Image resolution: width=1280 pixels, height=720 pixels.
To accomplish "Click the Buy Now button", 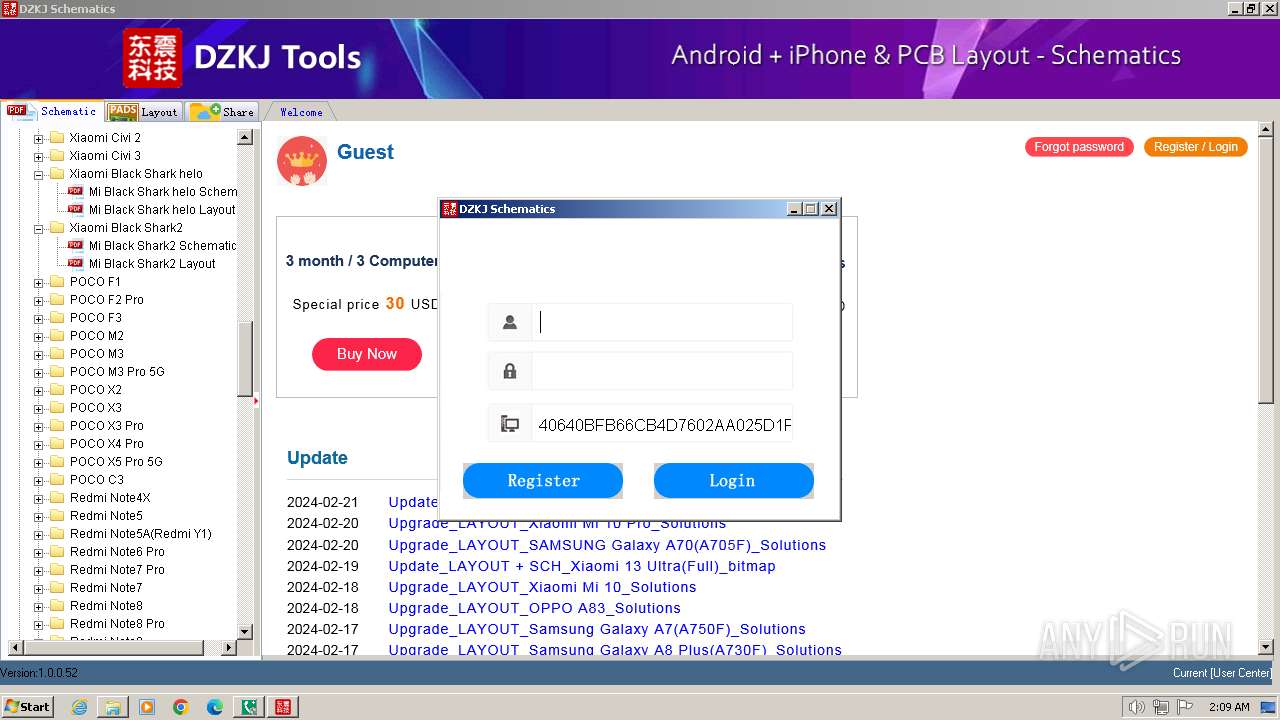I will pos(367,354).
